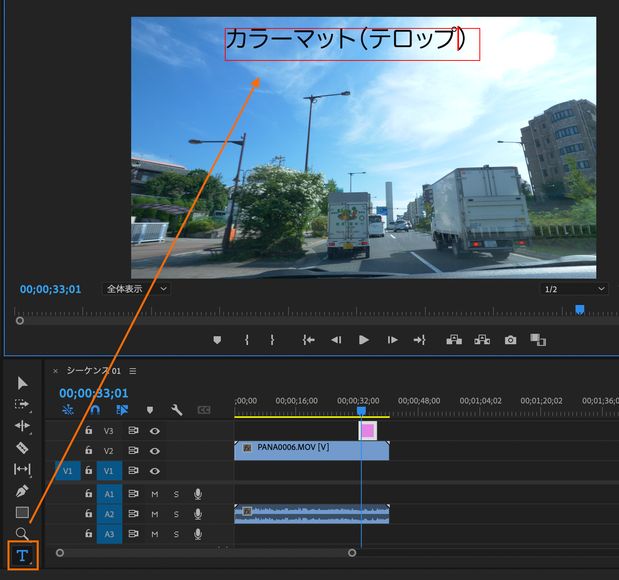Solo the A3 track

176,534
